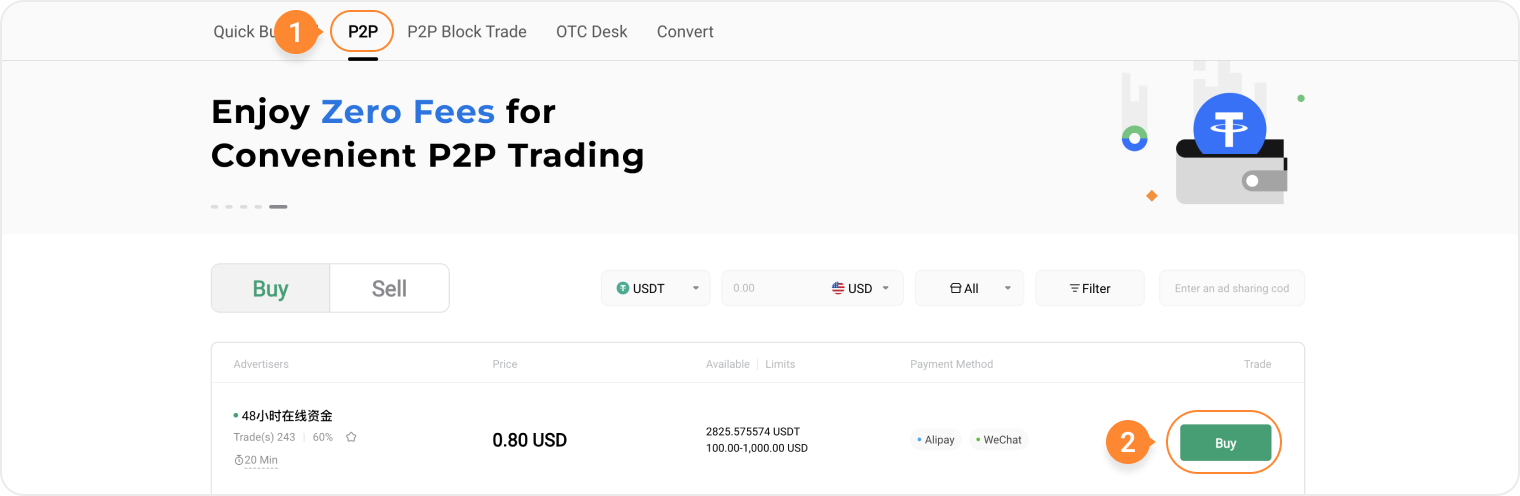Click the star icon beside the advertiser stats
The image size is (1520, 496).
coord(351,437)
